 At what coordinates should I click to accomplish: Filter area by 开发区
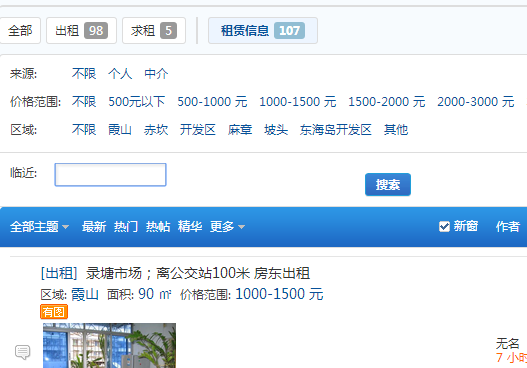pos(198,130)
